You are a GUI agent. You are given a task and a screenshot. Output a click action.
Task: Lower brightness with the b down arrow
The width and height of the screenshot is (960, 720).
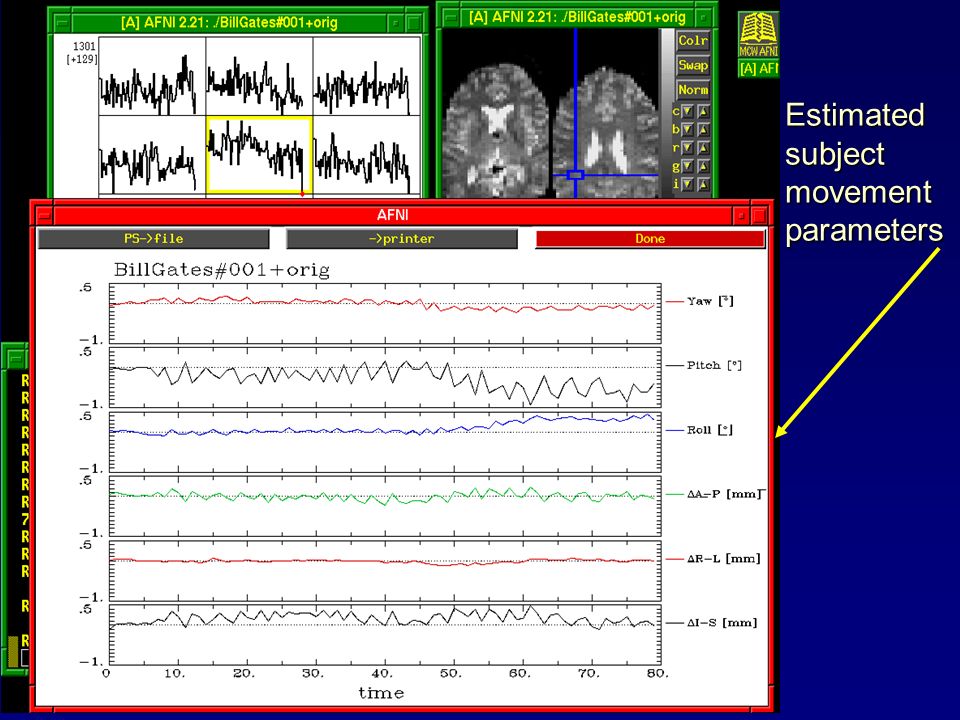688,130
